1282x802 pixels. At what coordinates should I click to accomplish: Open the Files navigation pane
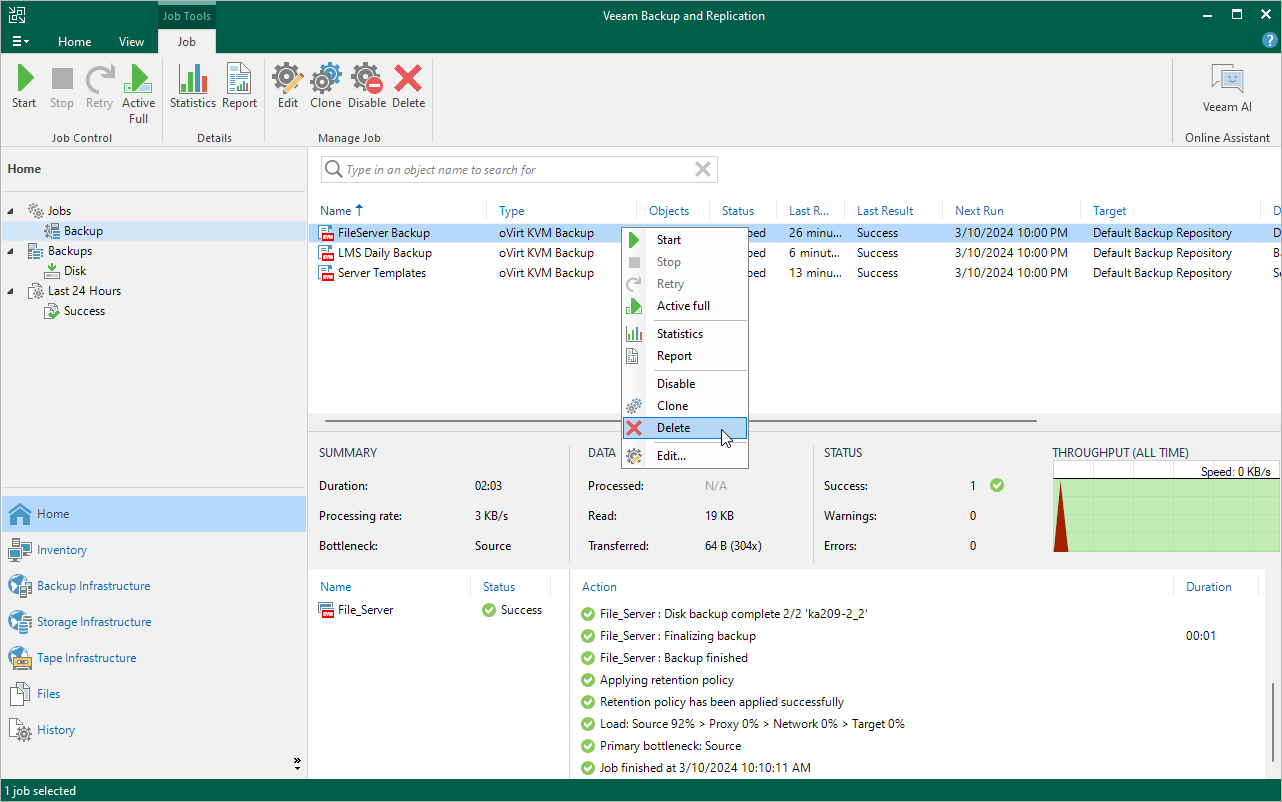click(153, 694)
